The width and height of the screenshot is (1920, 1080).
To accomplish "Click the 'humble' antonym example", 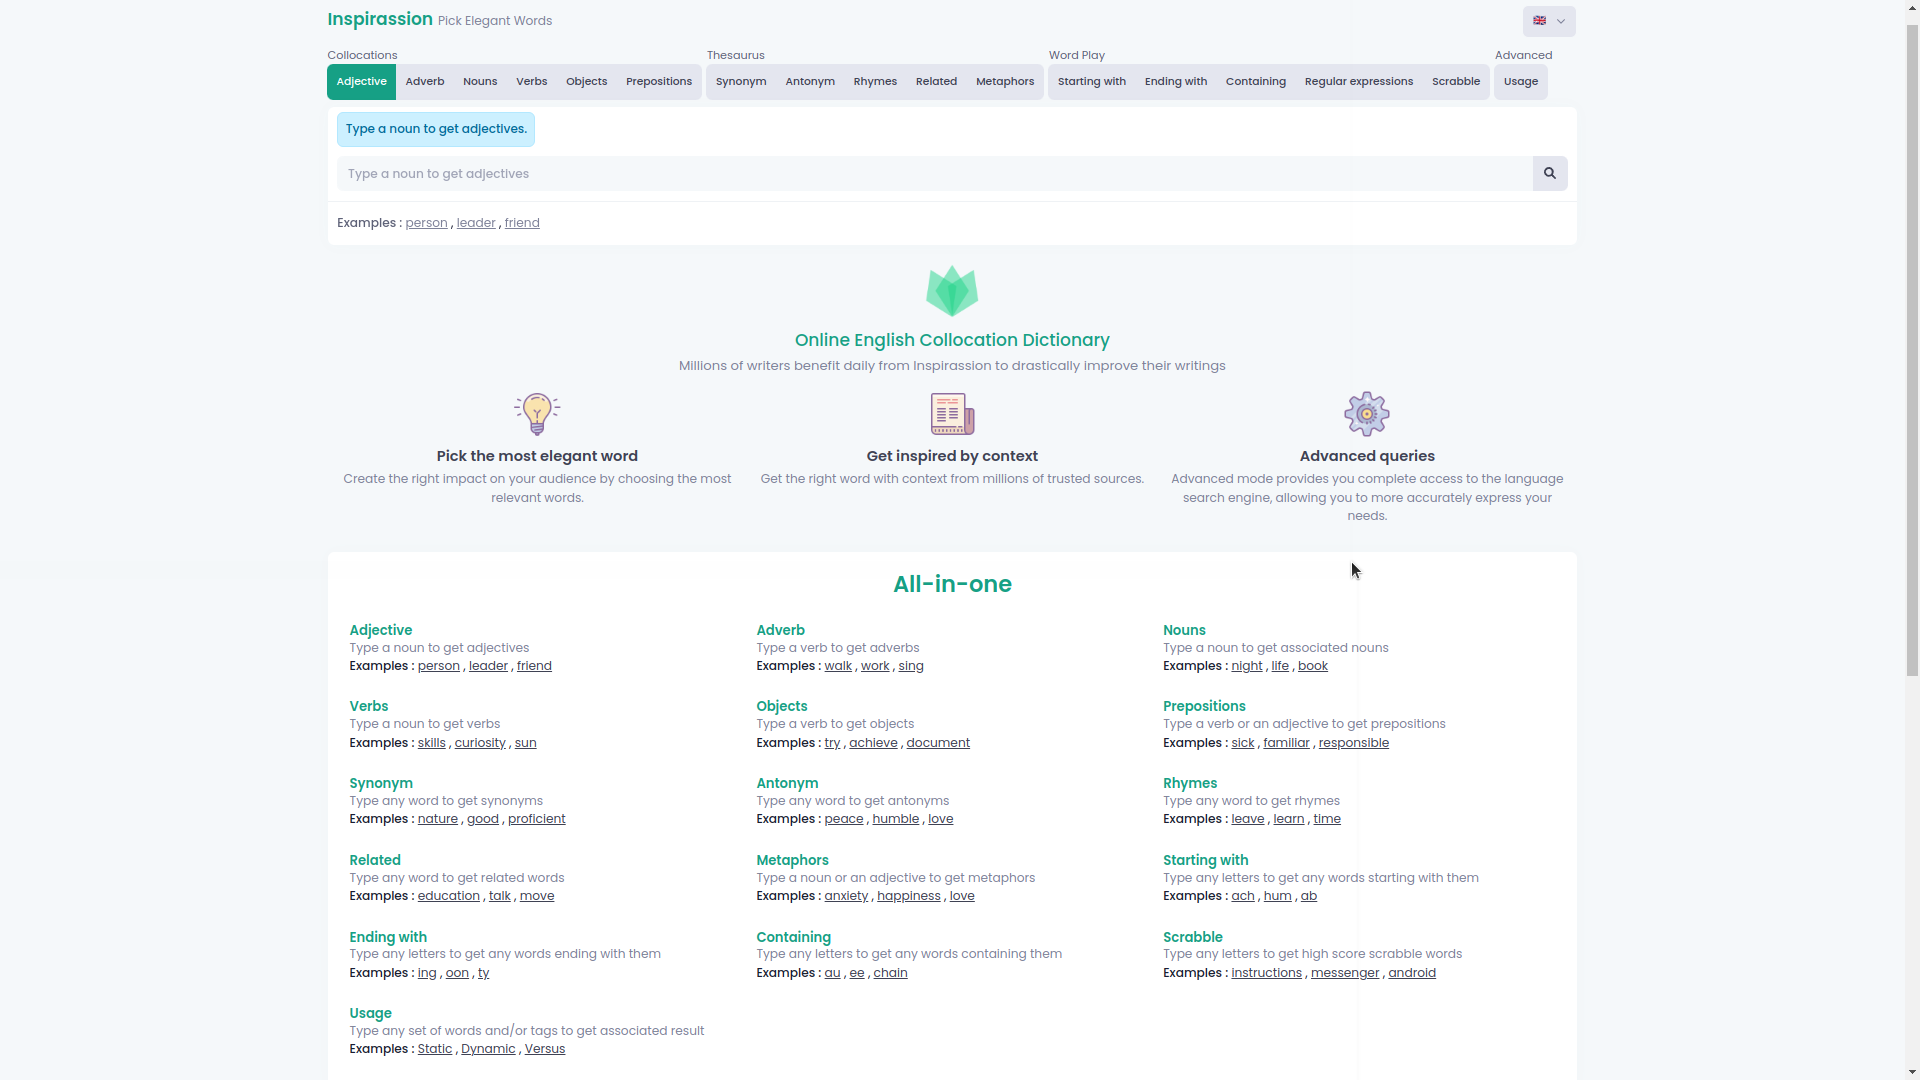I will point(895,819).
